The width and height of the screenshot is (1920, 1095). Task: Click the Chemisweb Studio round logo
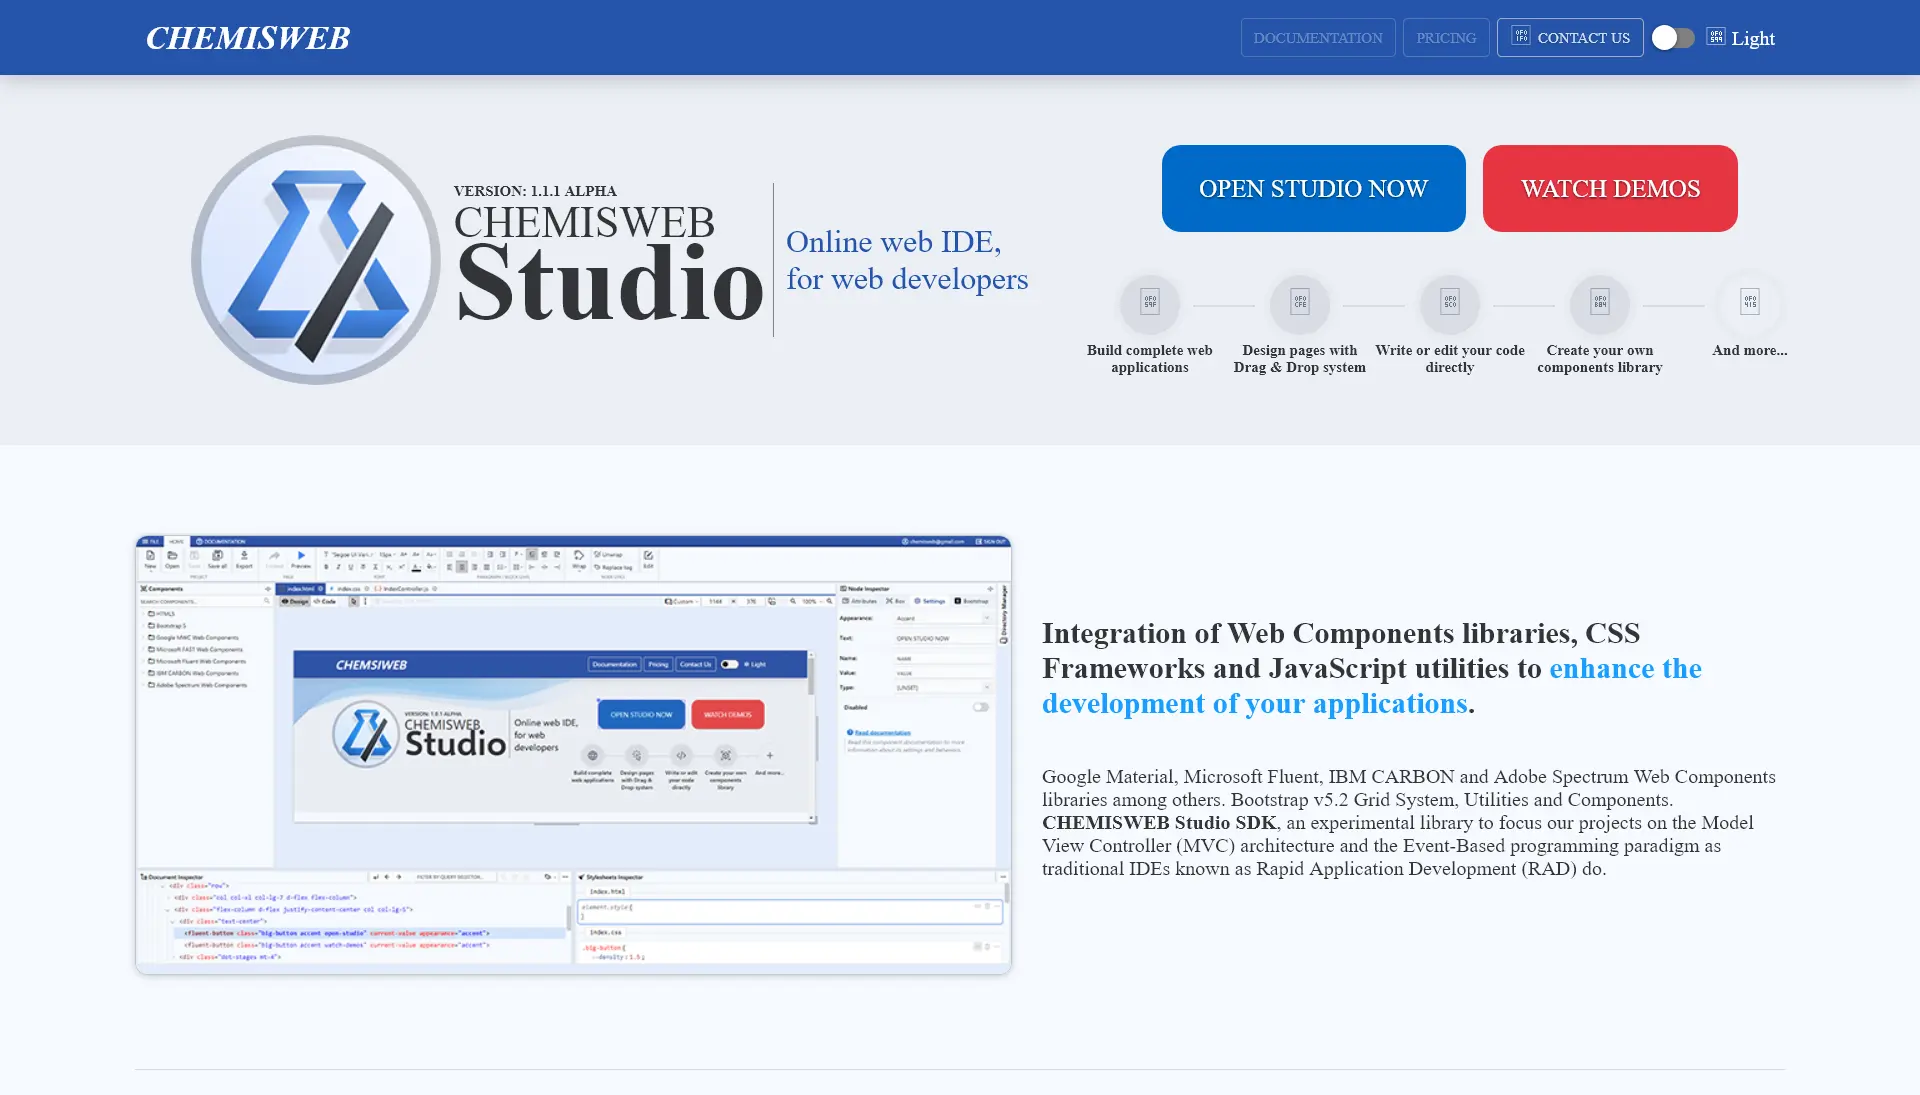coord(315,260)
